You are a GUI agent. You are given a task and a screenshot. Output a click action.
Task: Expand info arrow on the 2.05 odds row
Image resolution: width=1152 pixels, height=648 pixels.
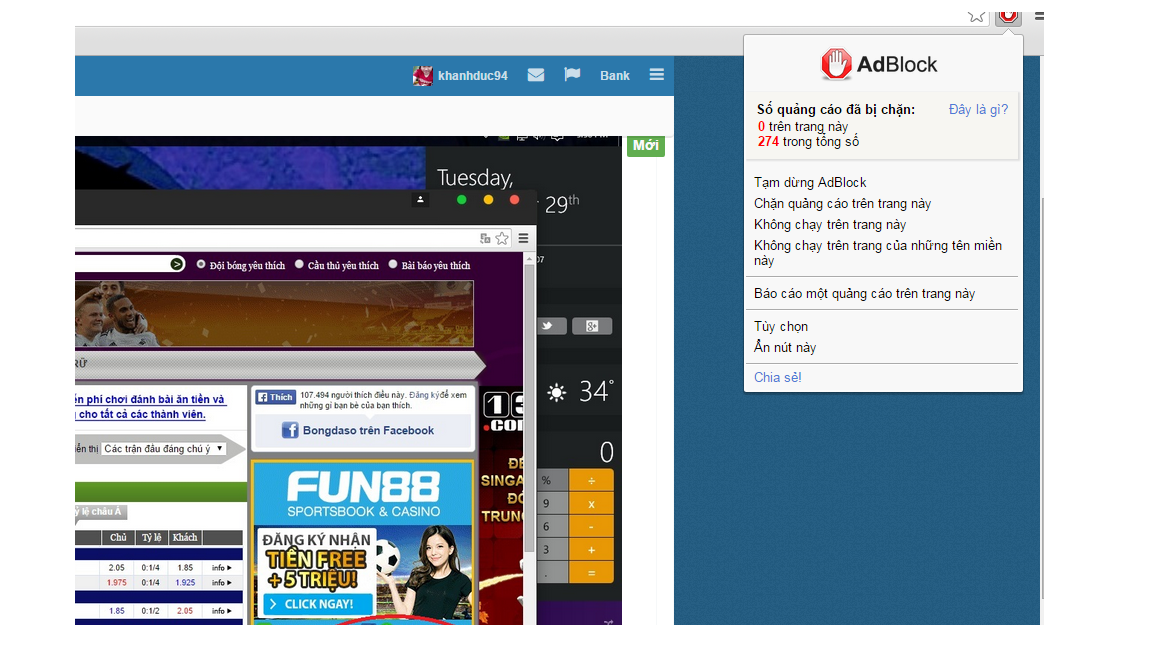221,568
